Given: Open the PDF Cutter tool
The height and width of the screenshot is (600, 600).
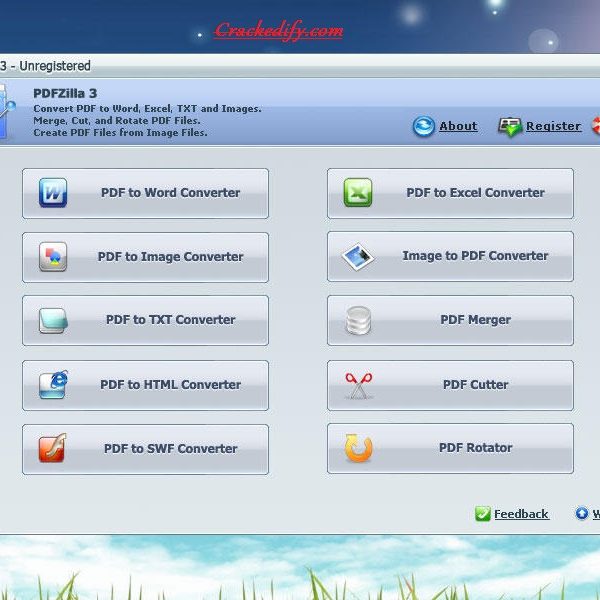Looking at the screenshot, I should [x=450, y=386].
